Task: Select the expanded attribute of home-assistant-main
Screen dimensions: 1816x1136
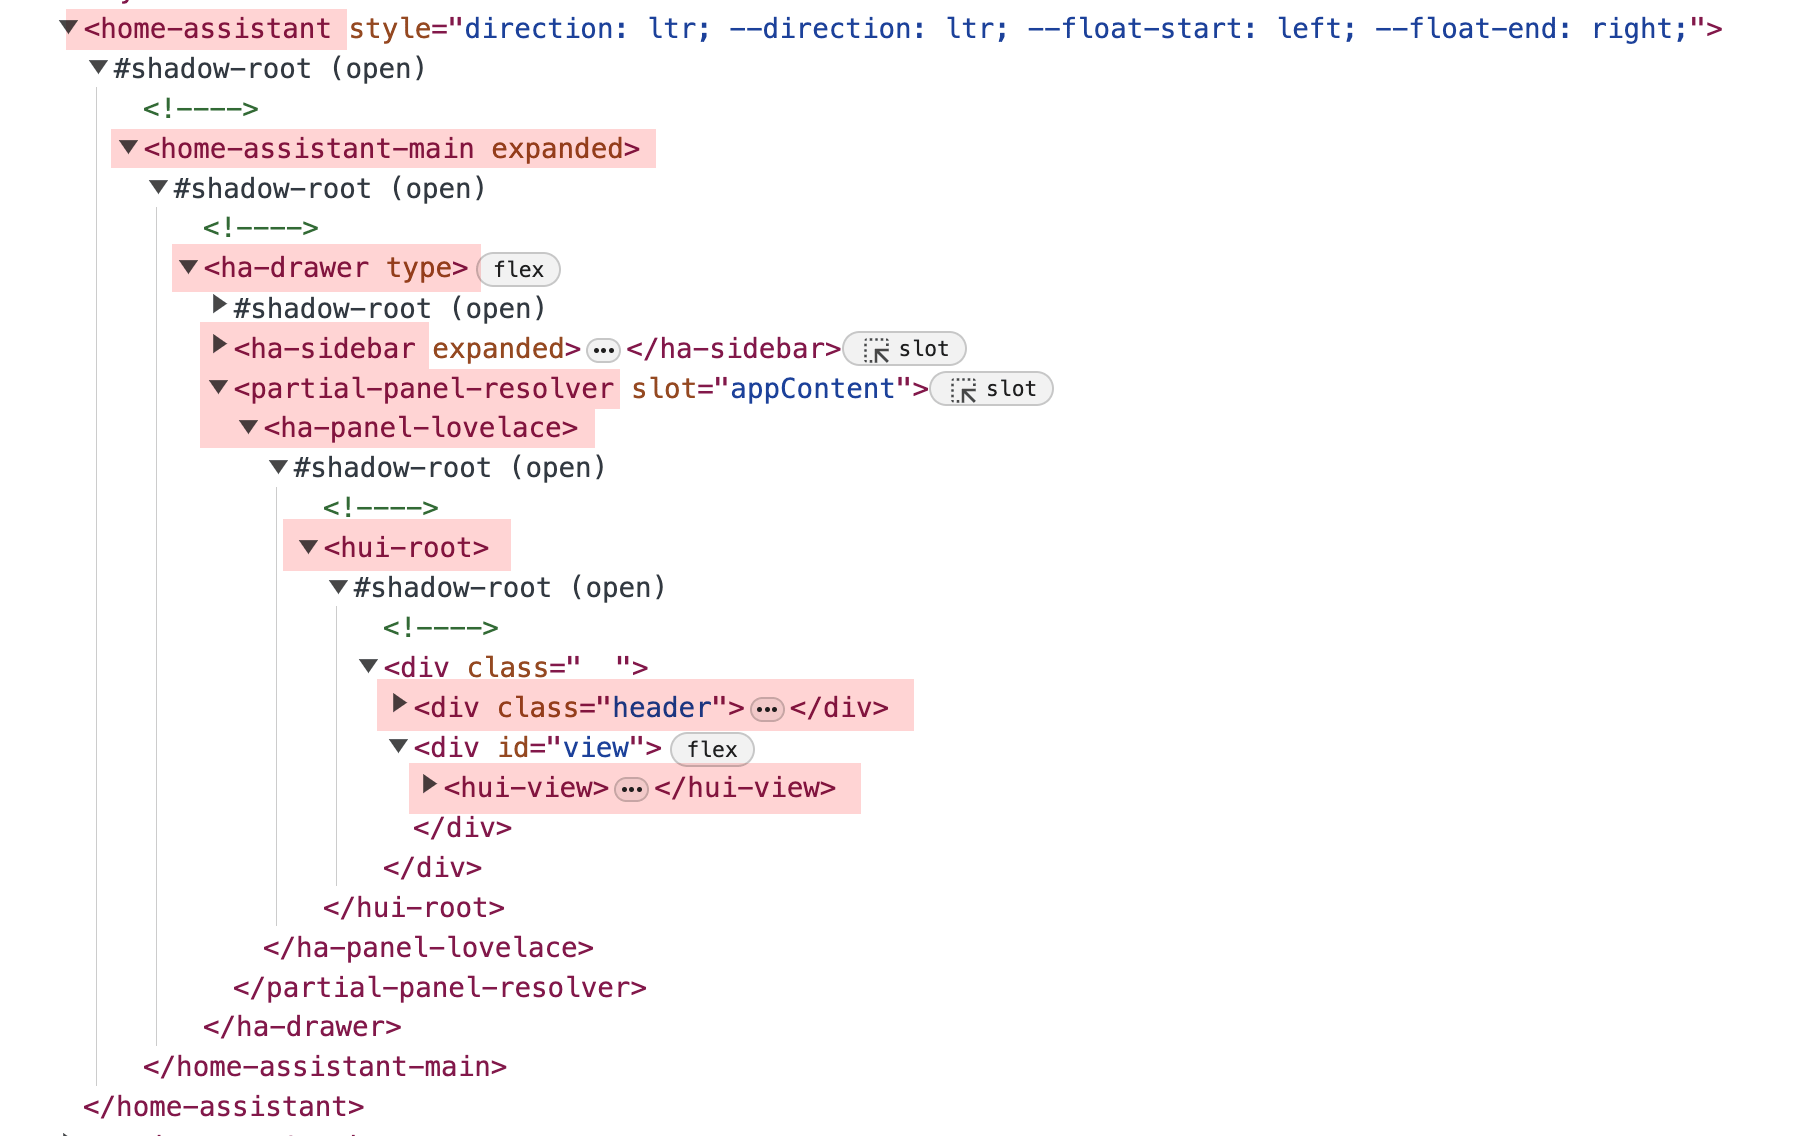Action: click(558, 149)
